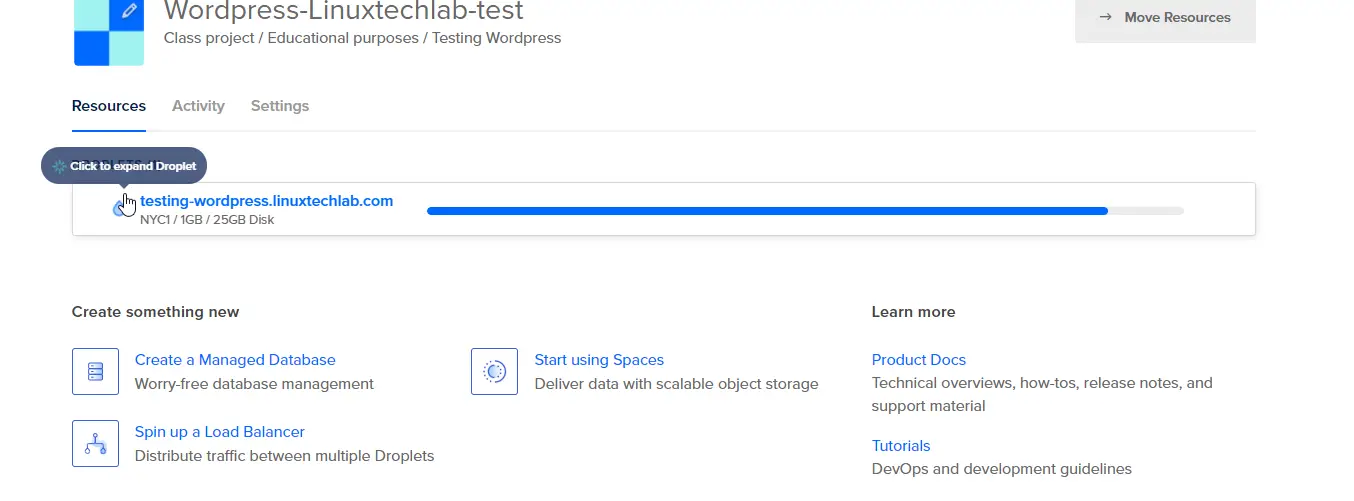Go to the Settings tab
This screenshot has width=1354, height=501.
[280, 106]
